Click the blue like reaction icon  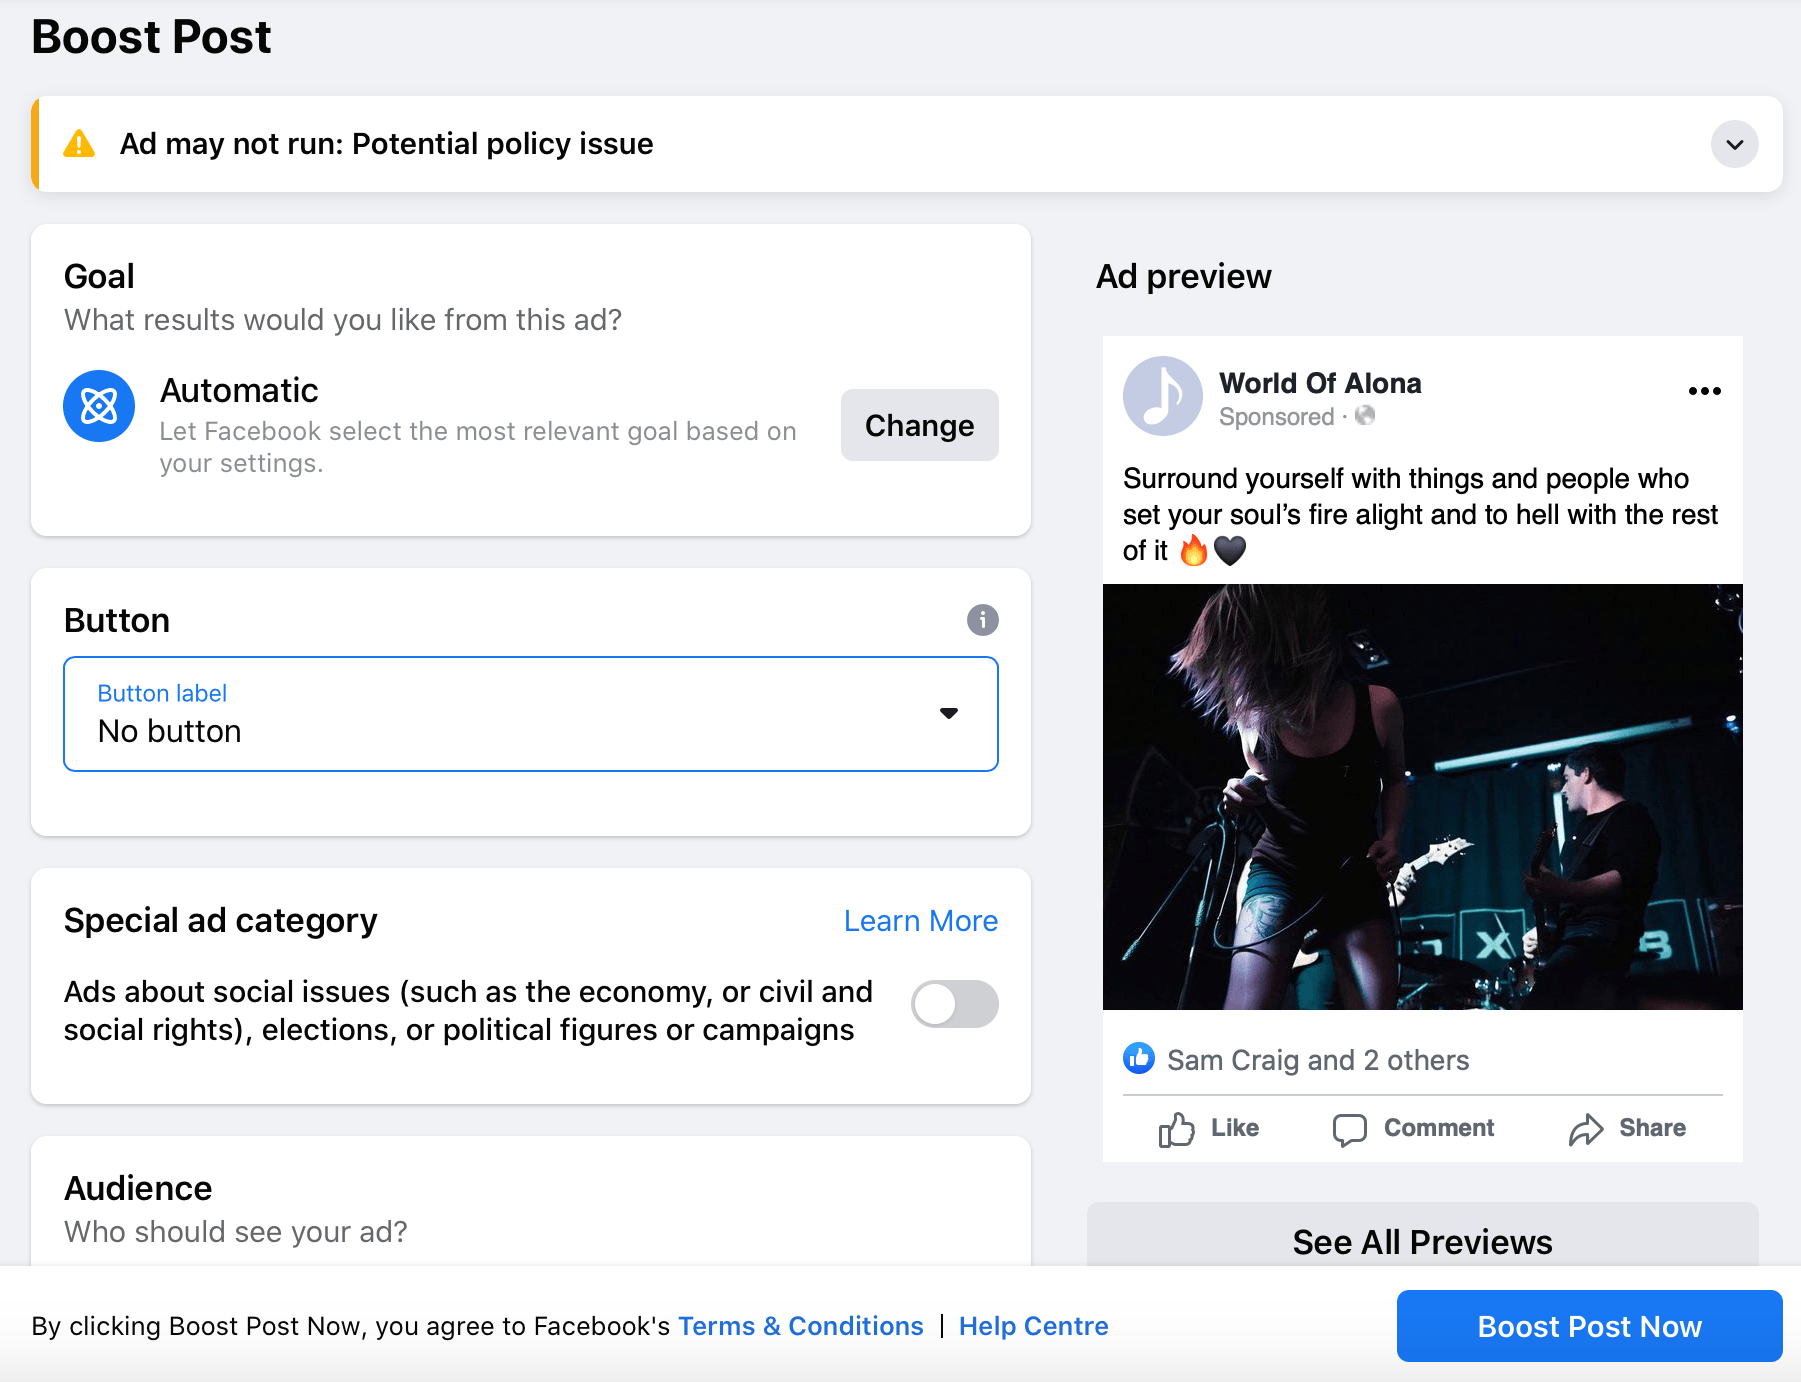click(1139, 1058)
